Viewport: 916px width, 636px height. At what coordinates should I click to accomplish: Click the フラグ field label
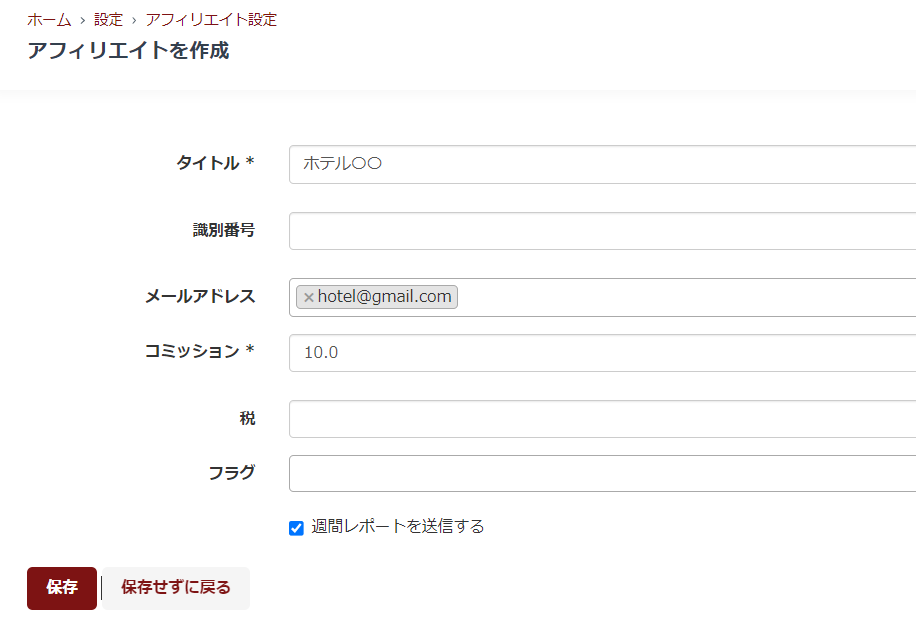point(231,473)
